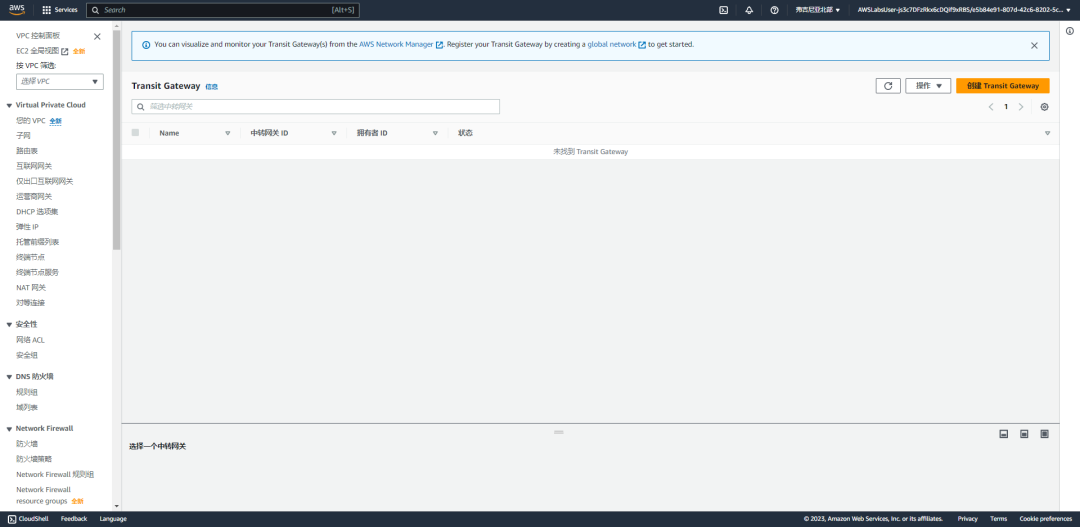Go to next page arrow

pos(1021,107)
